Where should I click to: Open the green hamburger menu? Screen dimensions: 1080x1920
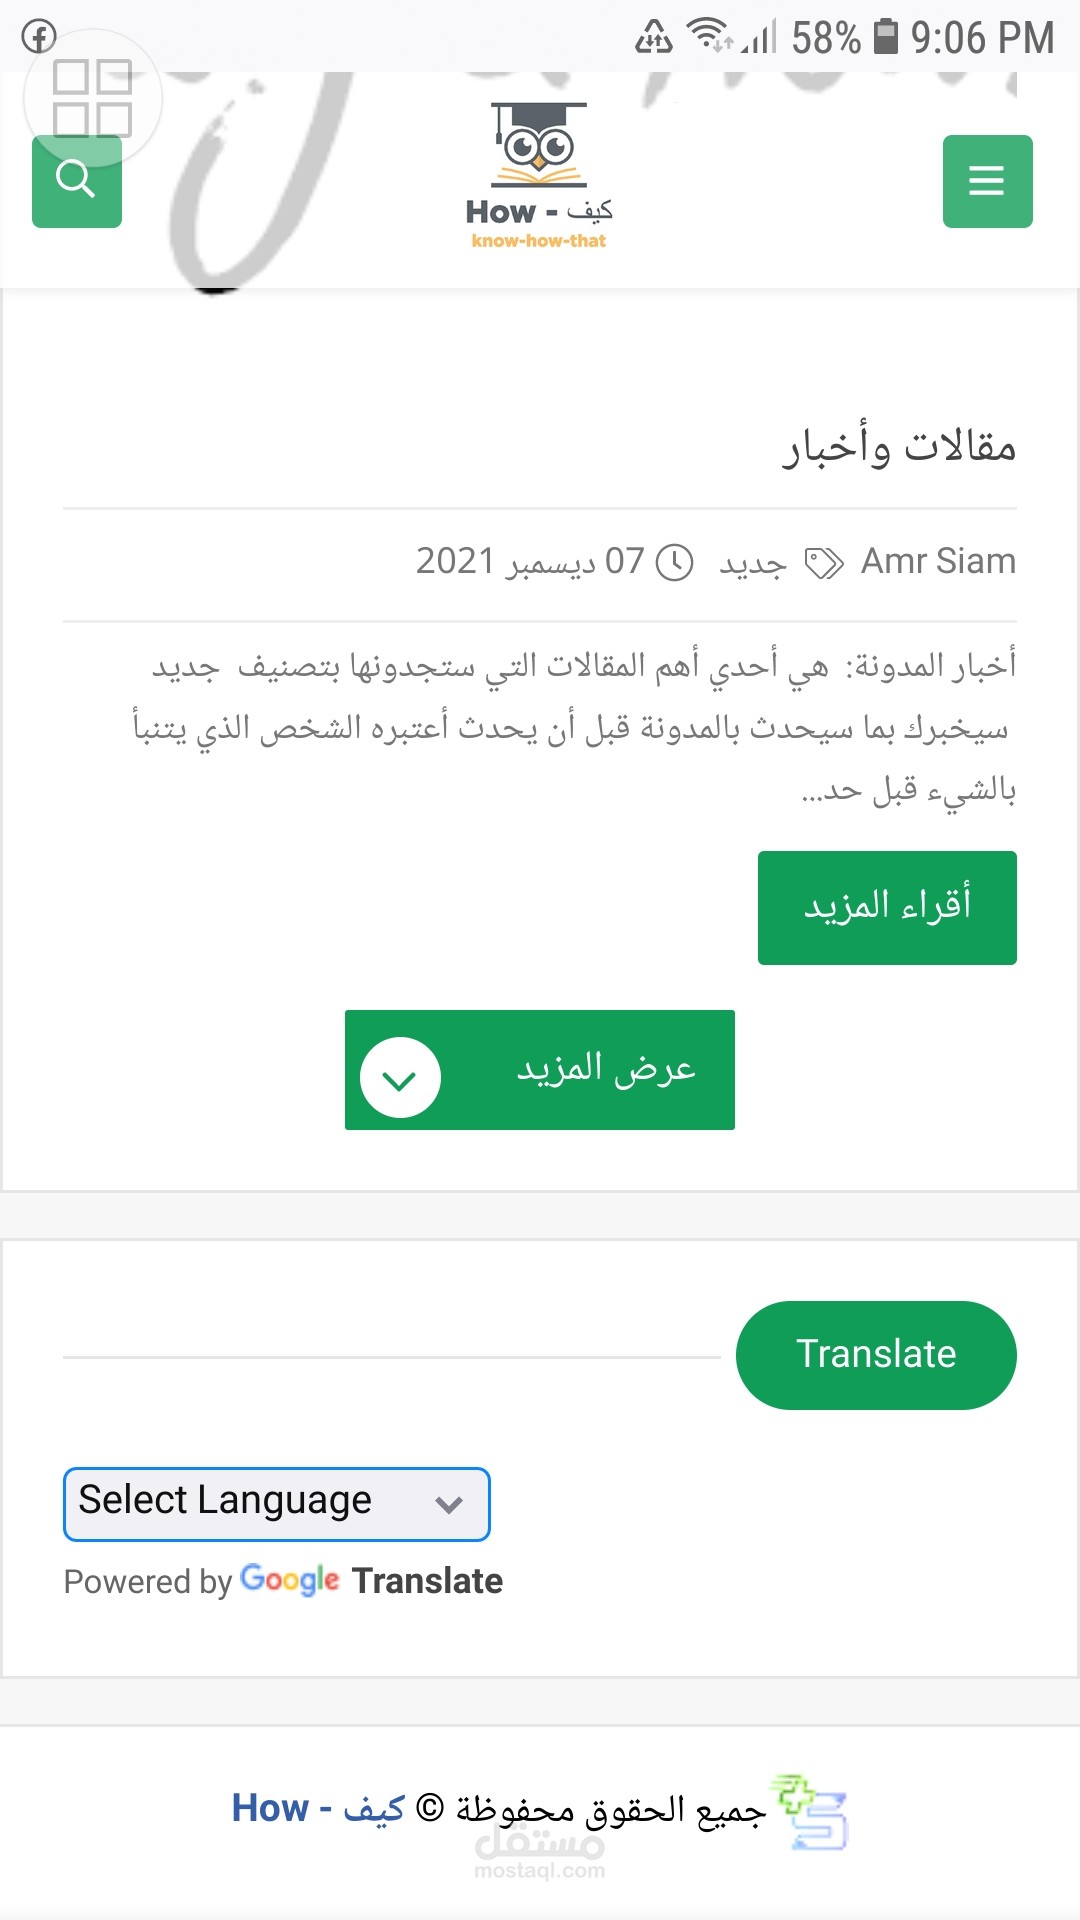(x=987, y=181)
